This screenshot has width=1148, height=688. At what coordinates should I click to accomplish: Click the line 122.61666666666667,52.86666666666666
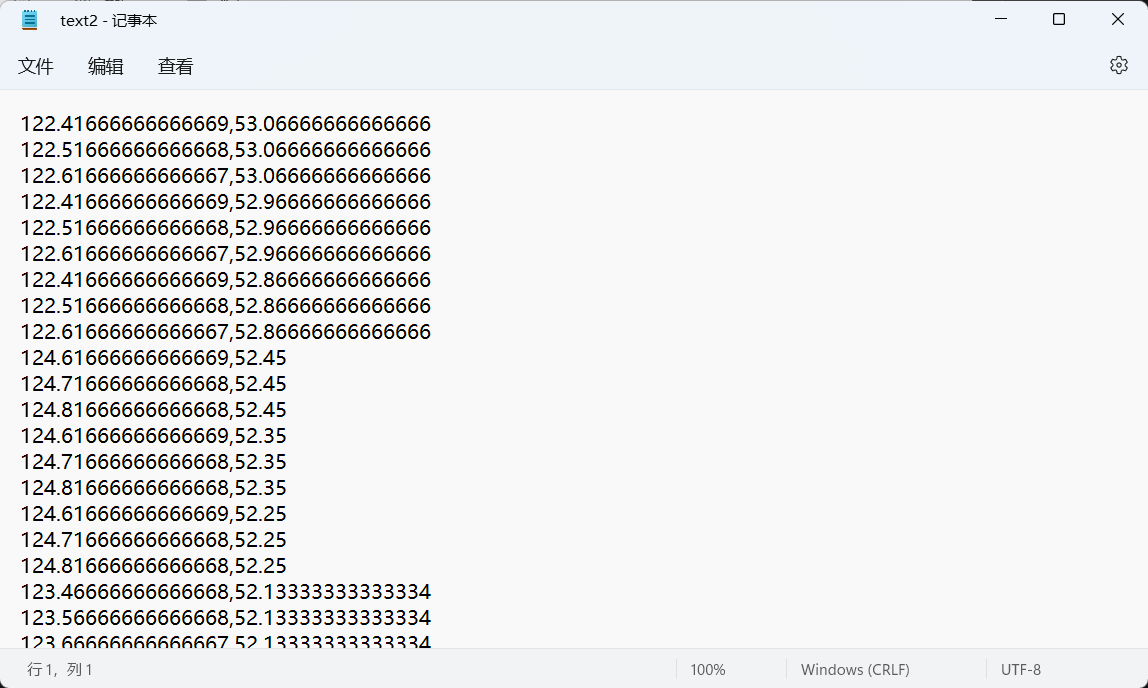coord(226,332)
